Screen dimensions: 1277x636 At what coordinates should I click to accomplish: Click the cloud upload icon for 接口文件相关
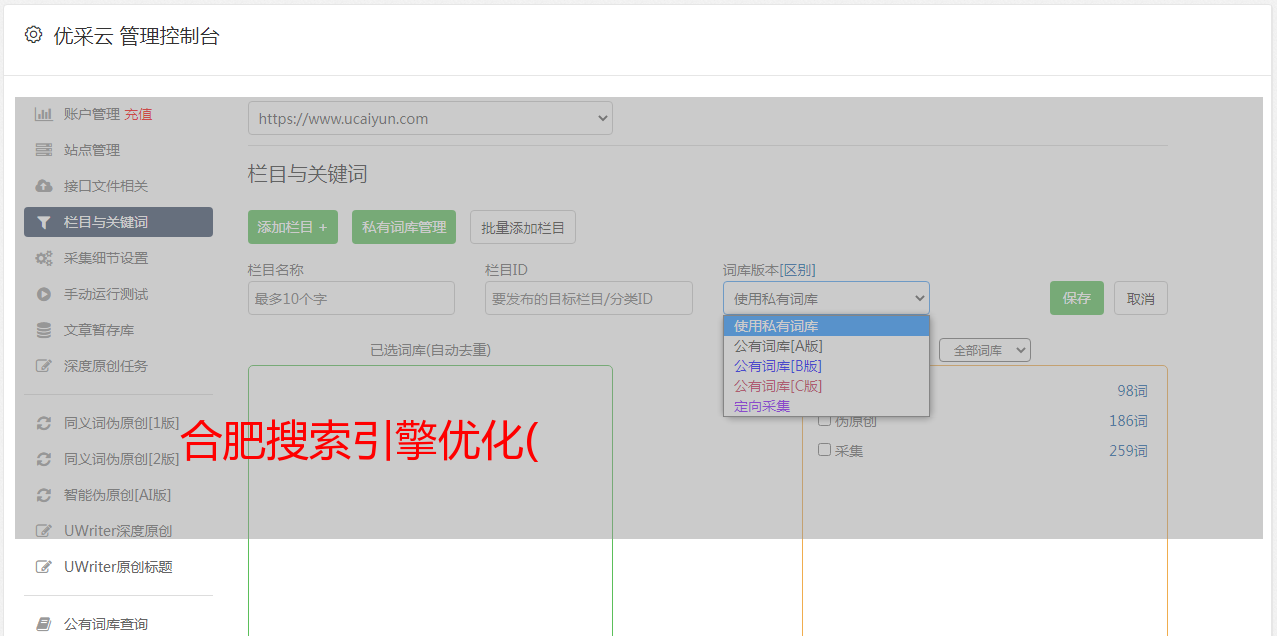pyautogui.click(x=43, y=186)
